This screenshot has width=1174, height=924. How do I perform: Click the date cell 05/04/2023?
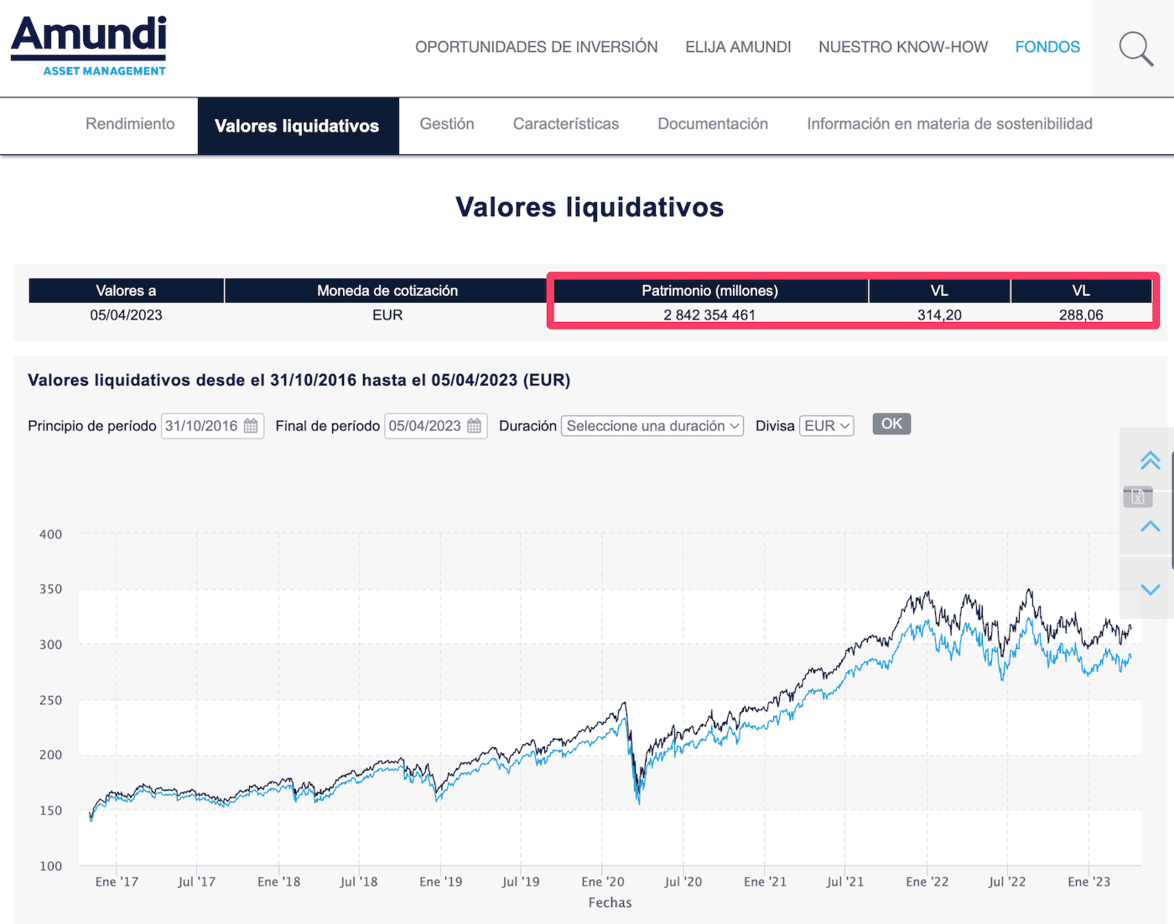point(126,315)
